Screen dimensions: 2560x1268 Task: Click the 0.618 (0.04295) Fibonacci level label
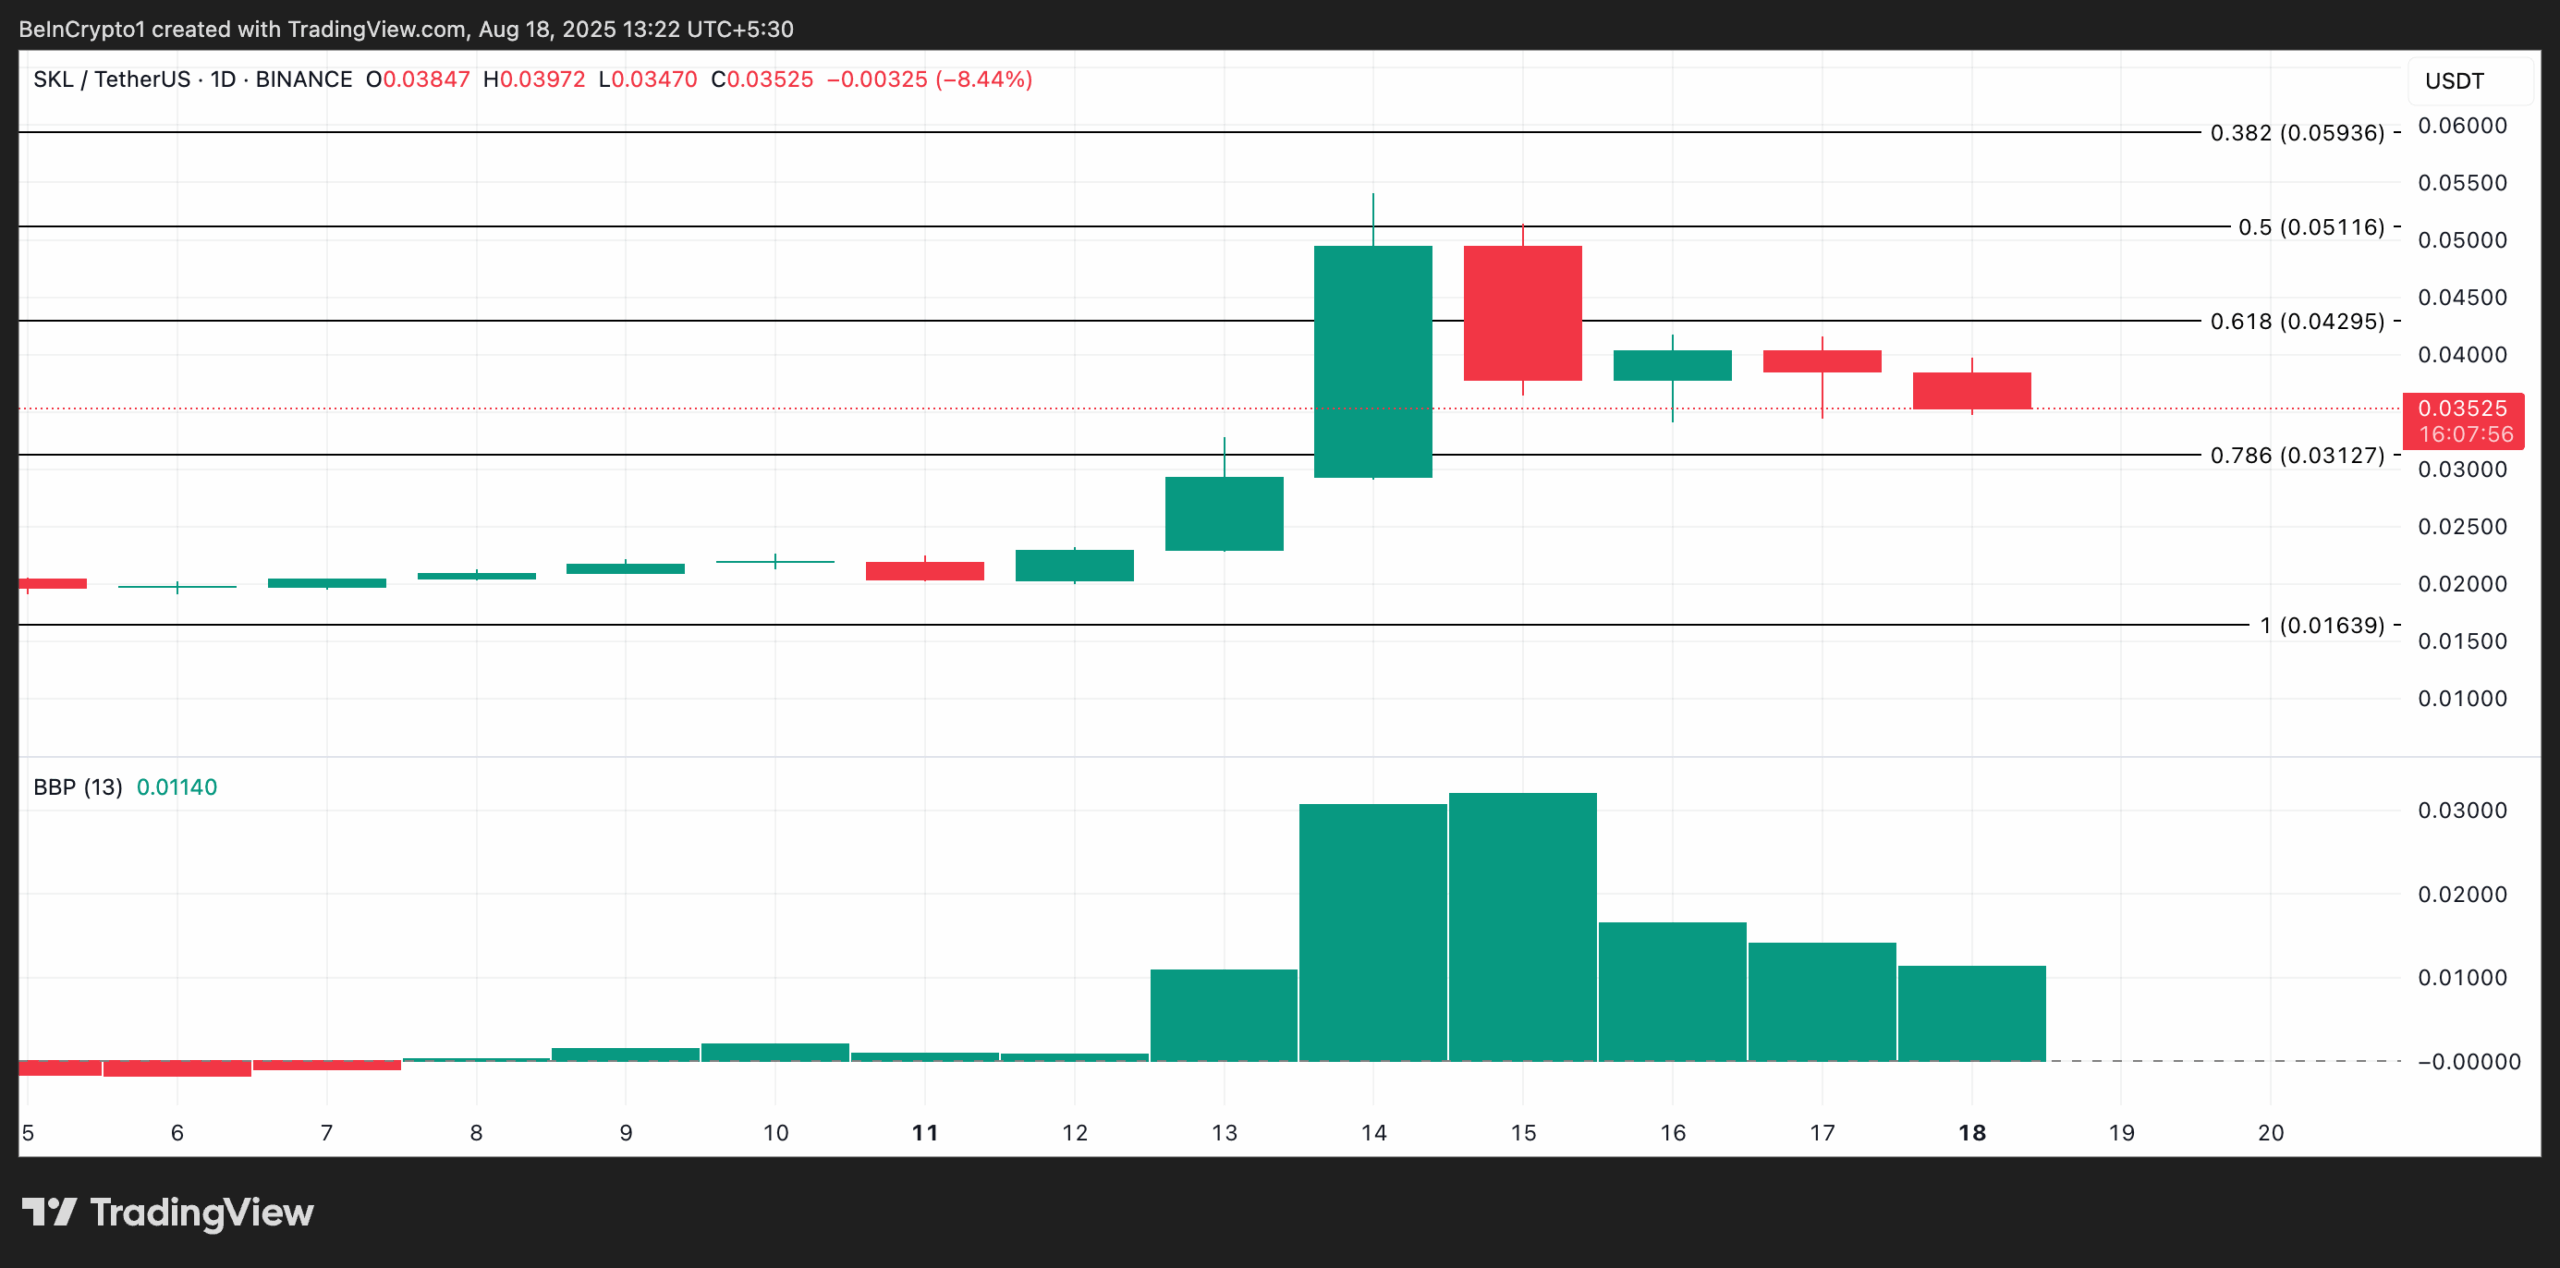[x=2305, y=321]
